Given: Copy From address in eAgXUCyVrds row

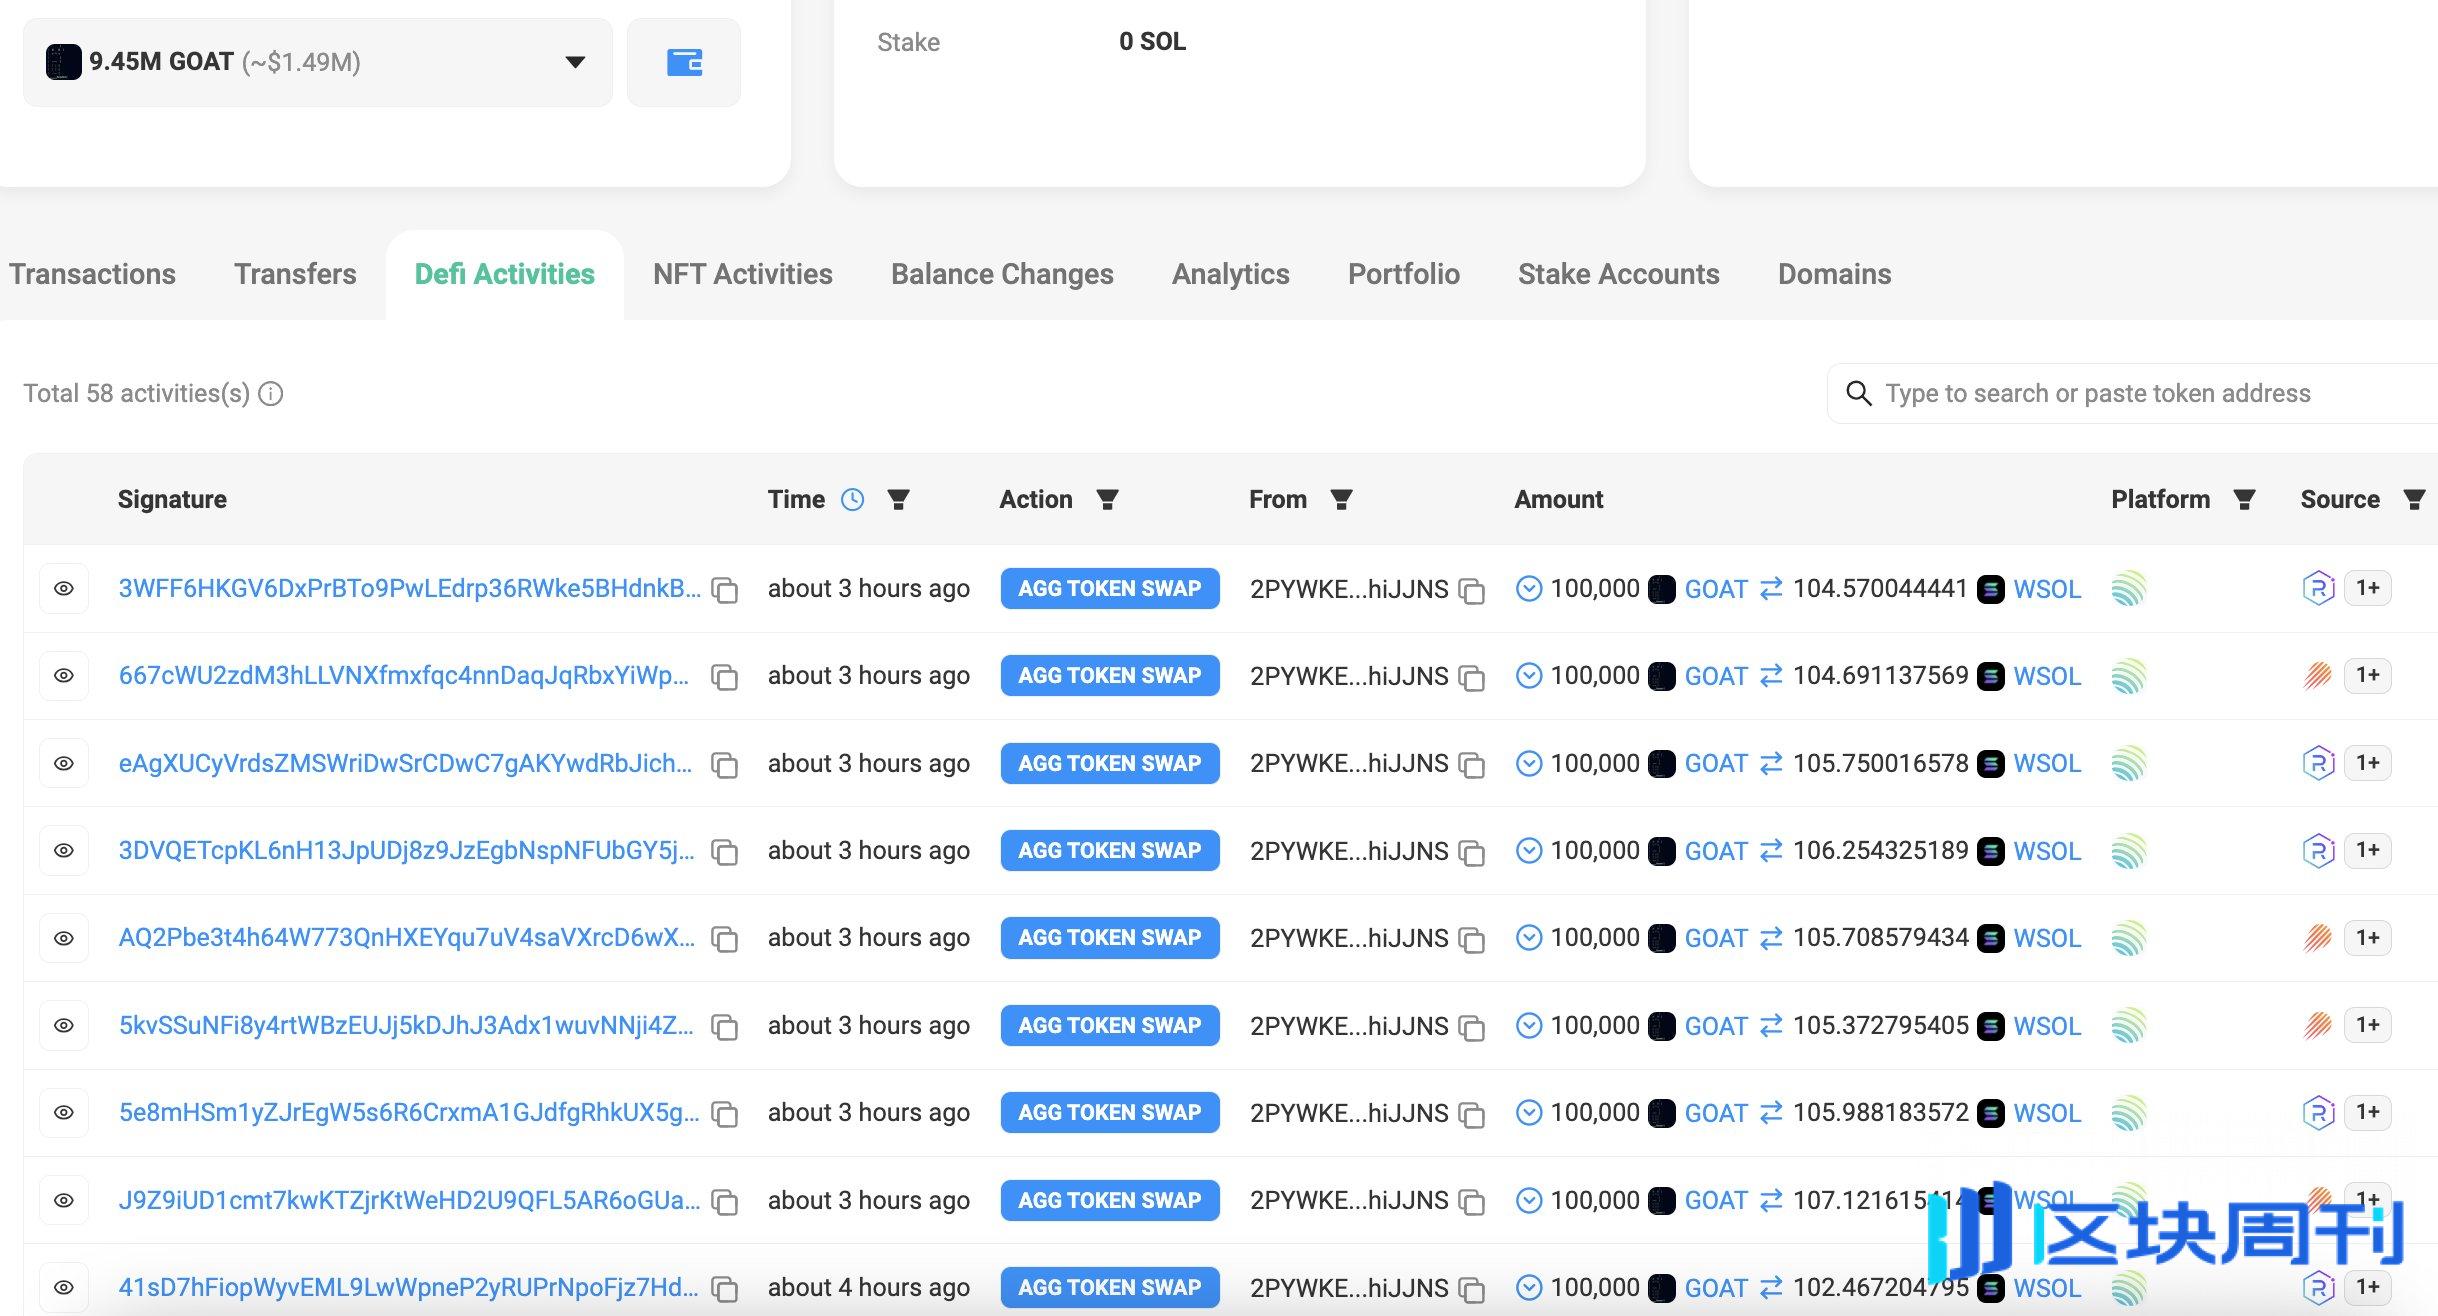Looking at the screenshot, I should coord(1471,766).
